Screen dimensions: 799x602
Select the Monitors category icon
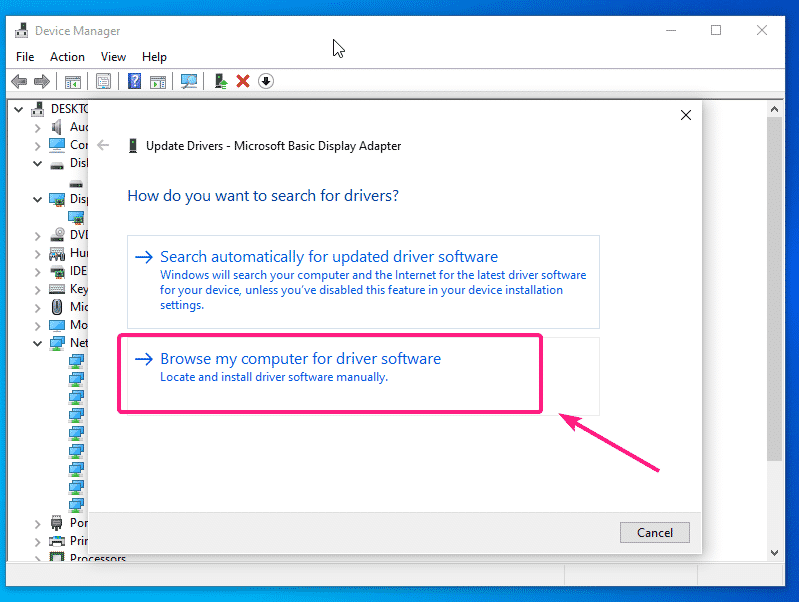tap(57, 325)
